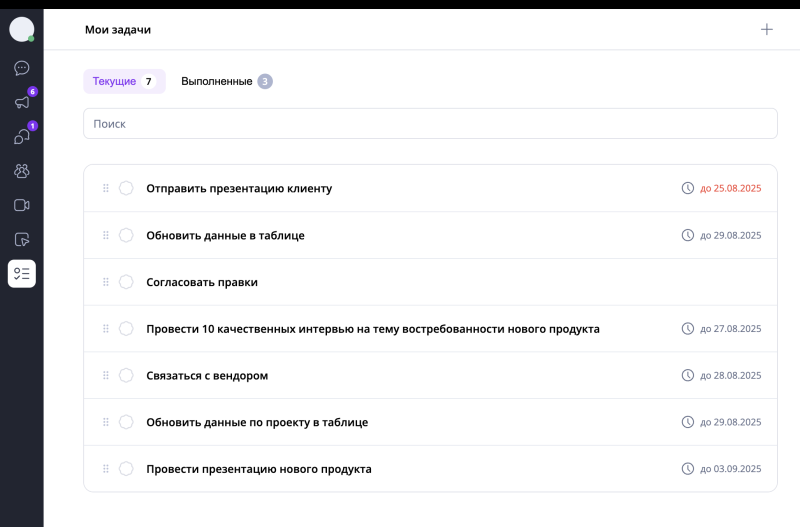The height and width of the screenshot is (527, 800).
Task: Grab drag handle of 'Отправить презентацию клиенту'
Action: pyautogui.click(x=106, y=188)
